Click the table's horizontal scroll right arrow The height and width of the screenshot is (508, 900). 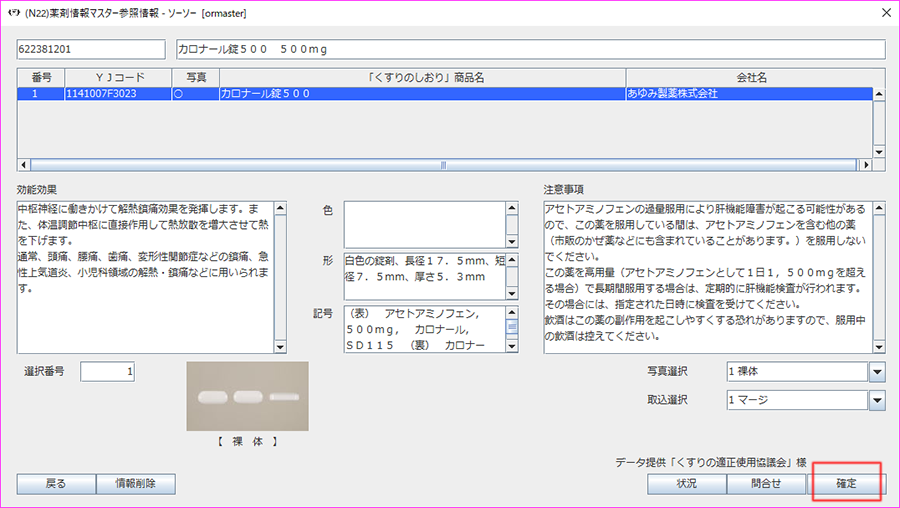click(866, 165)
